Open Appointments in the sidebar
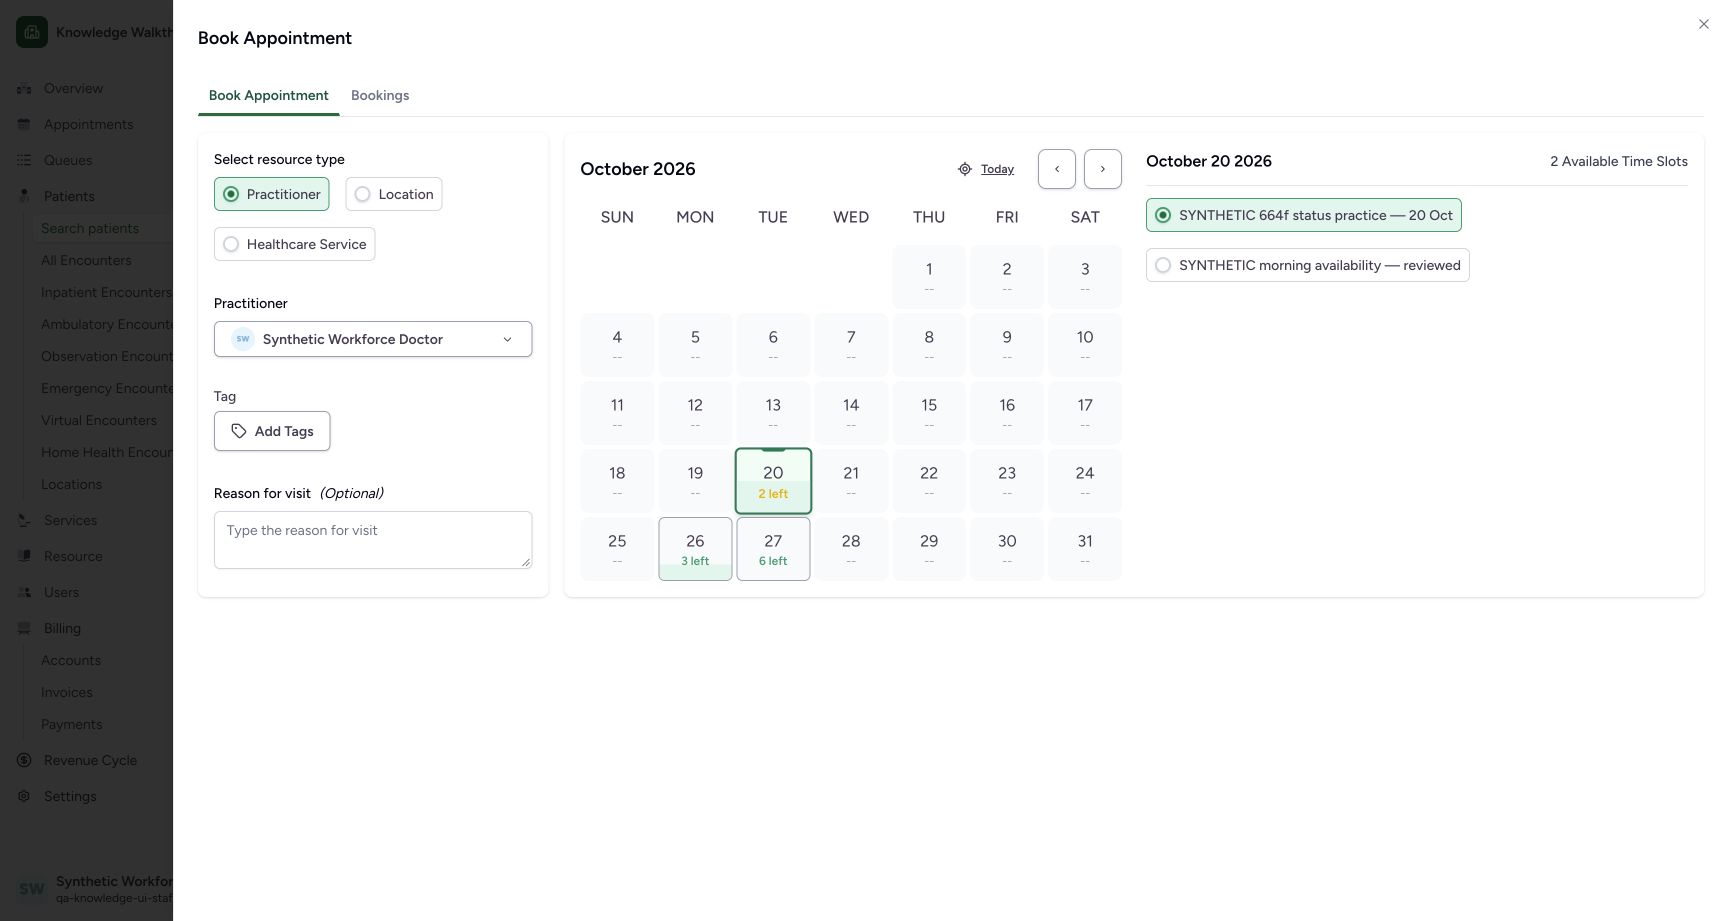This screenshot has width=1728, height=921. (x=88, y=124)
